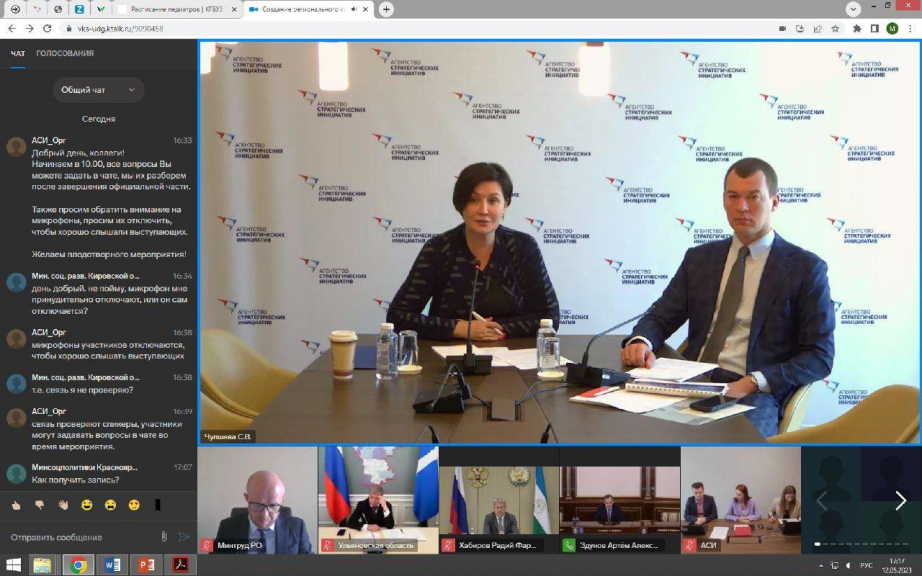Open the ГОЛОСОВАНИЯ tab
The width and height of the screenshot is (922, 576).
(65, 53)
